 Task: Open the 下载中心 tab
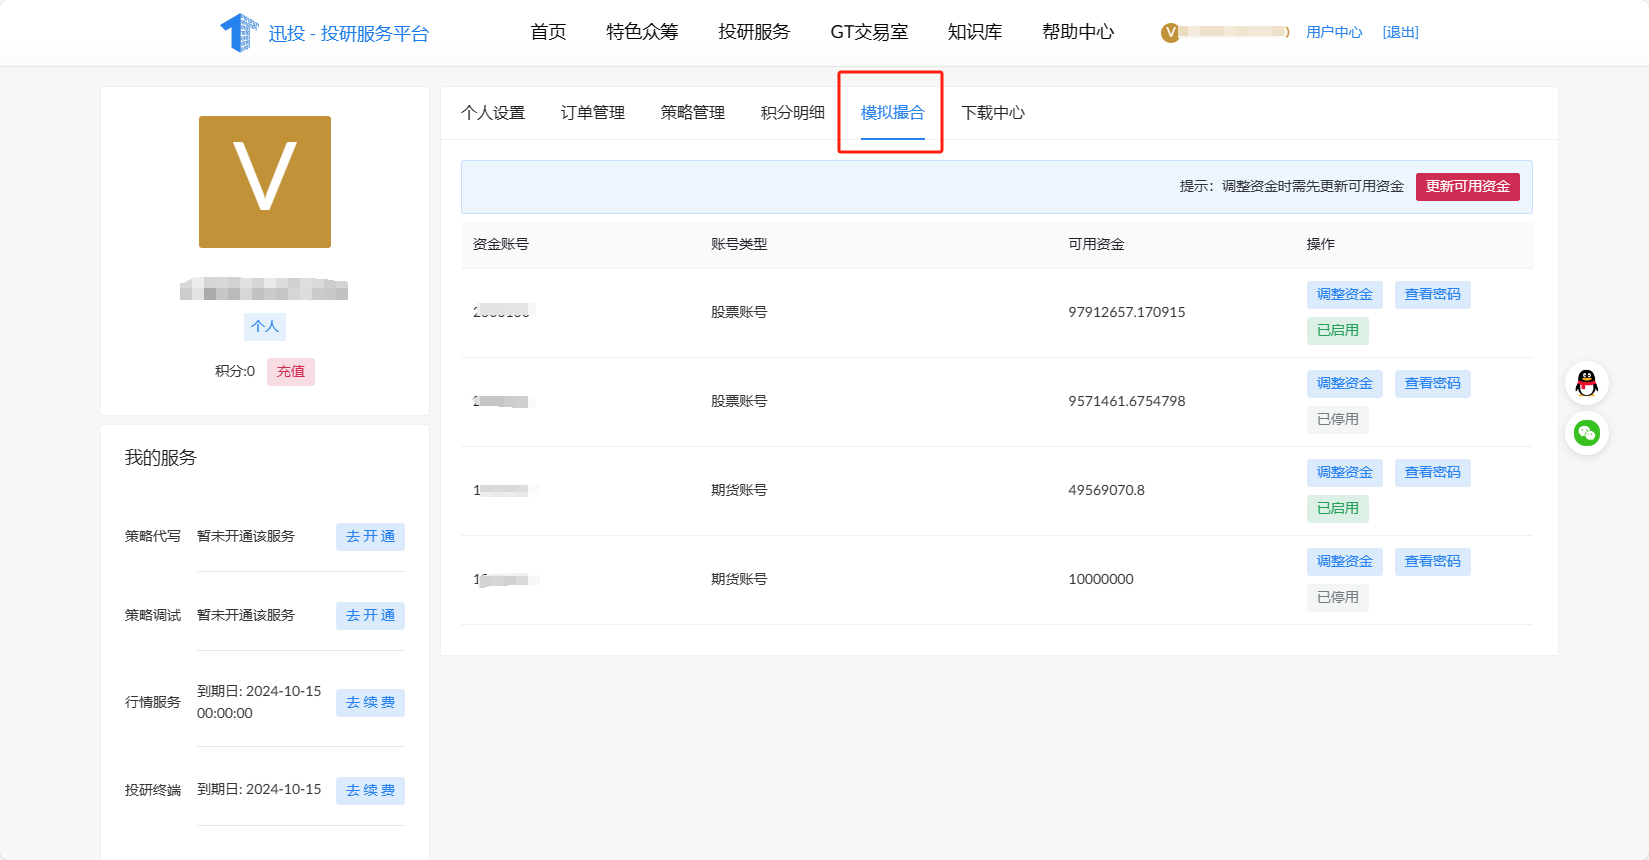coord(992,113)
